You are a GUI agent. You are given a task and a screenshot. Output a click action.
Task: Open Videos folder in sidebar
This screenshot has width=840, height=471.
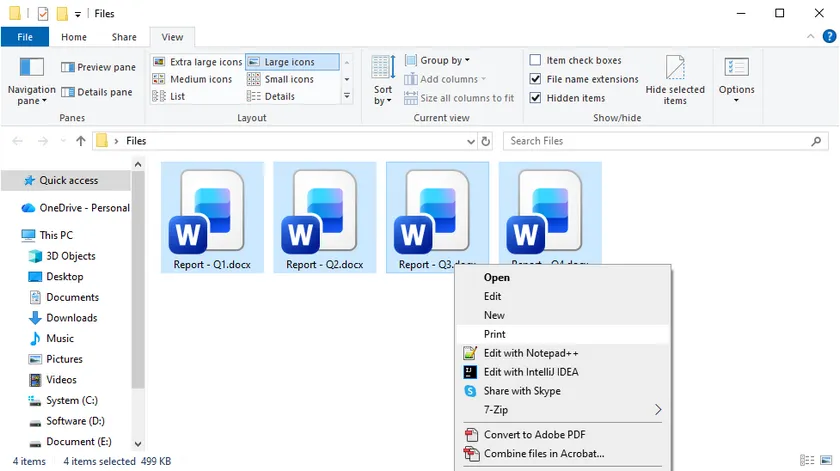(x=52, y=380)
